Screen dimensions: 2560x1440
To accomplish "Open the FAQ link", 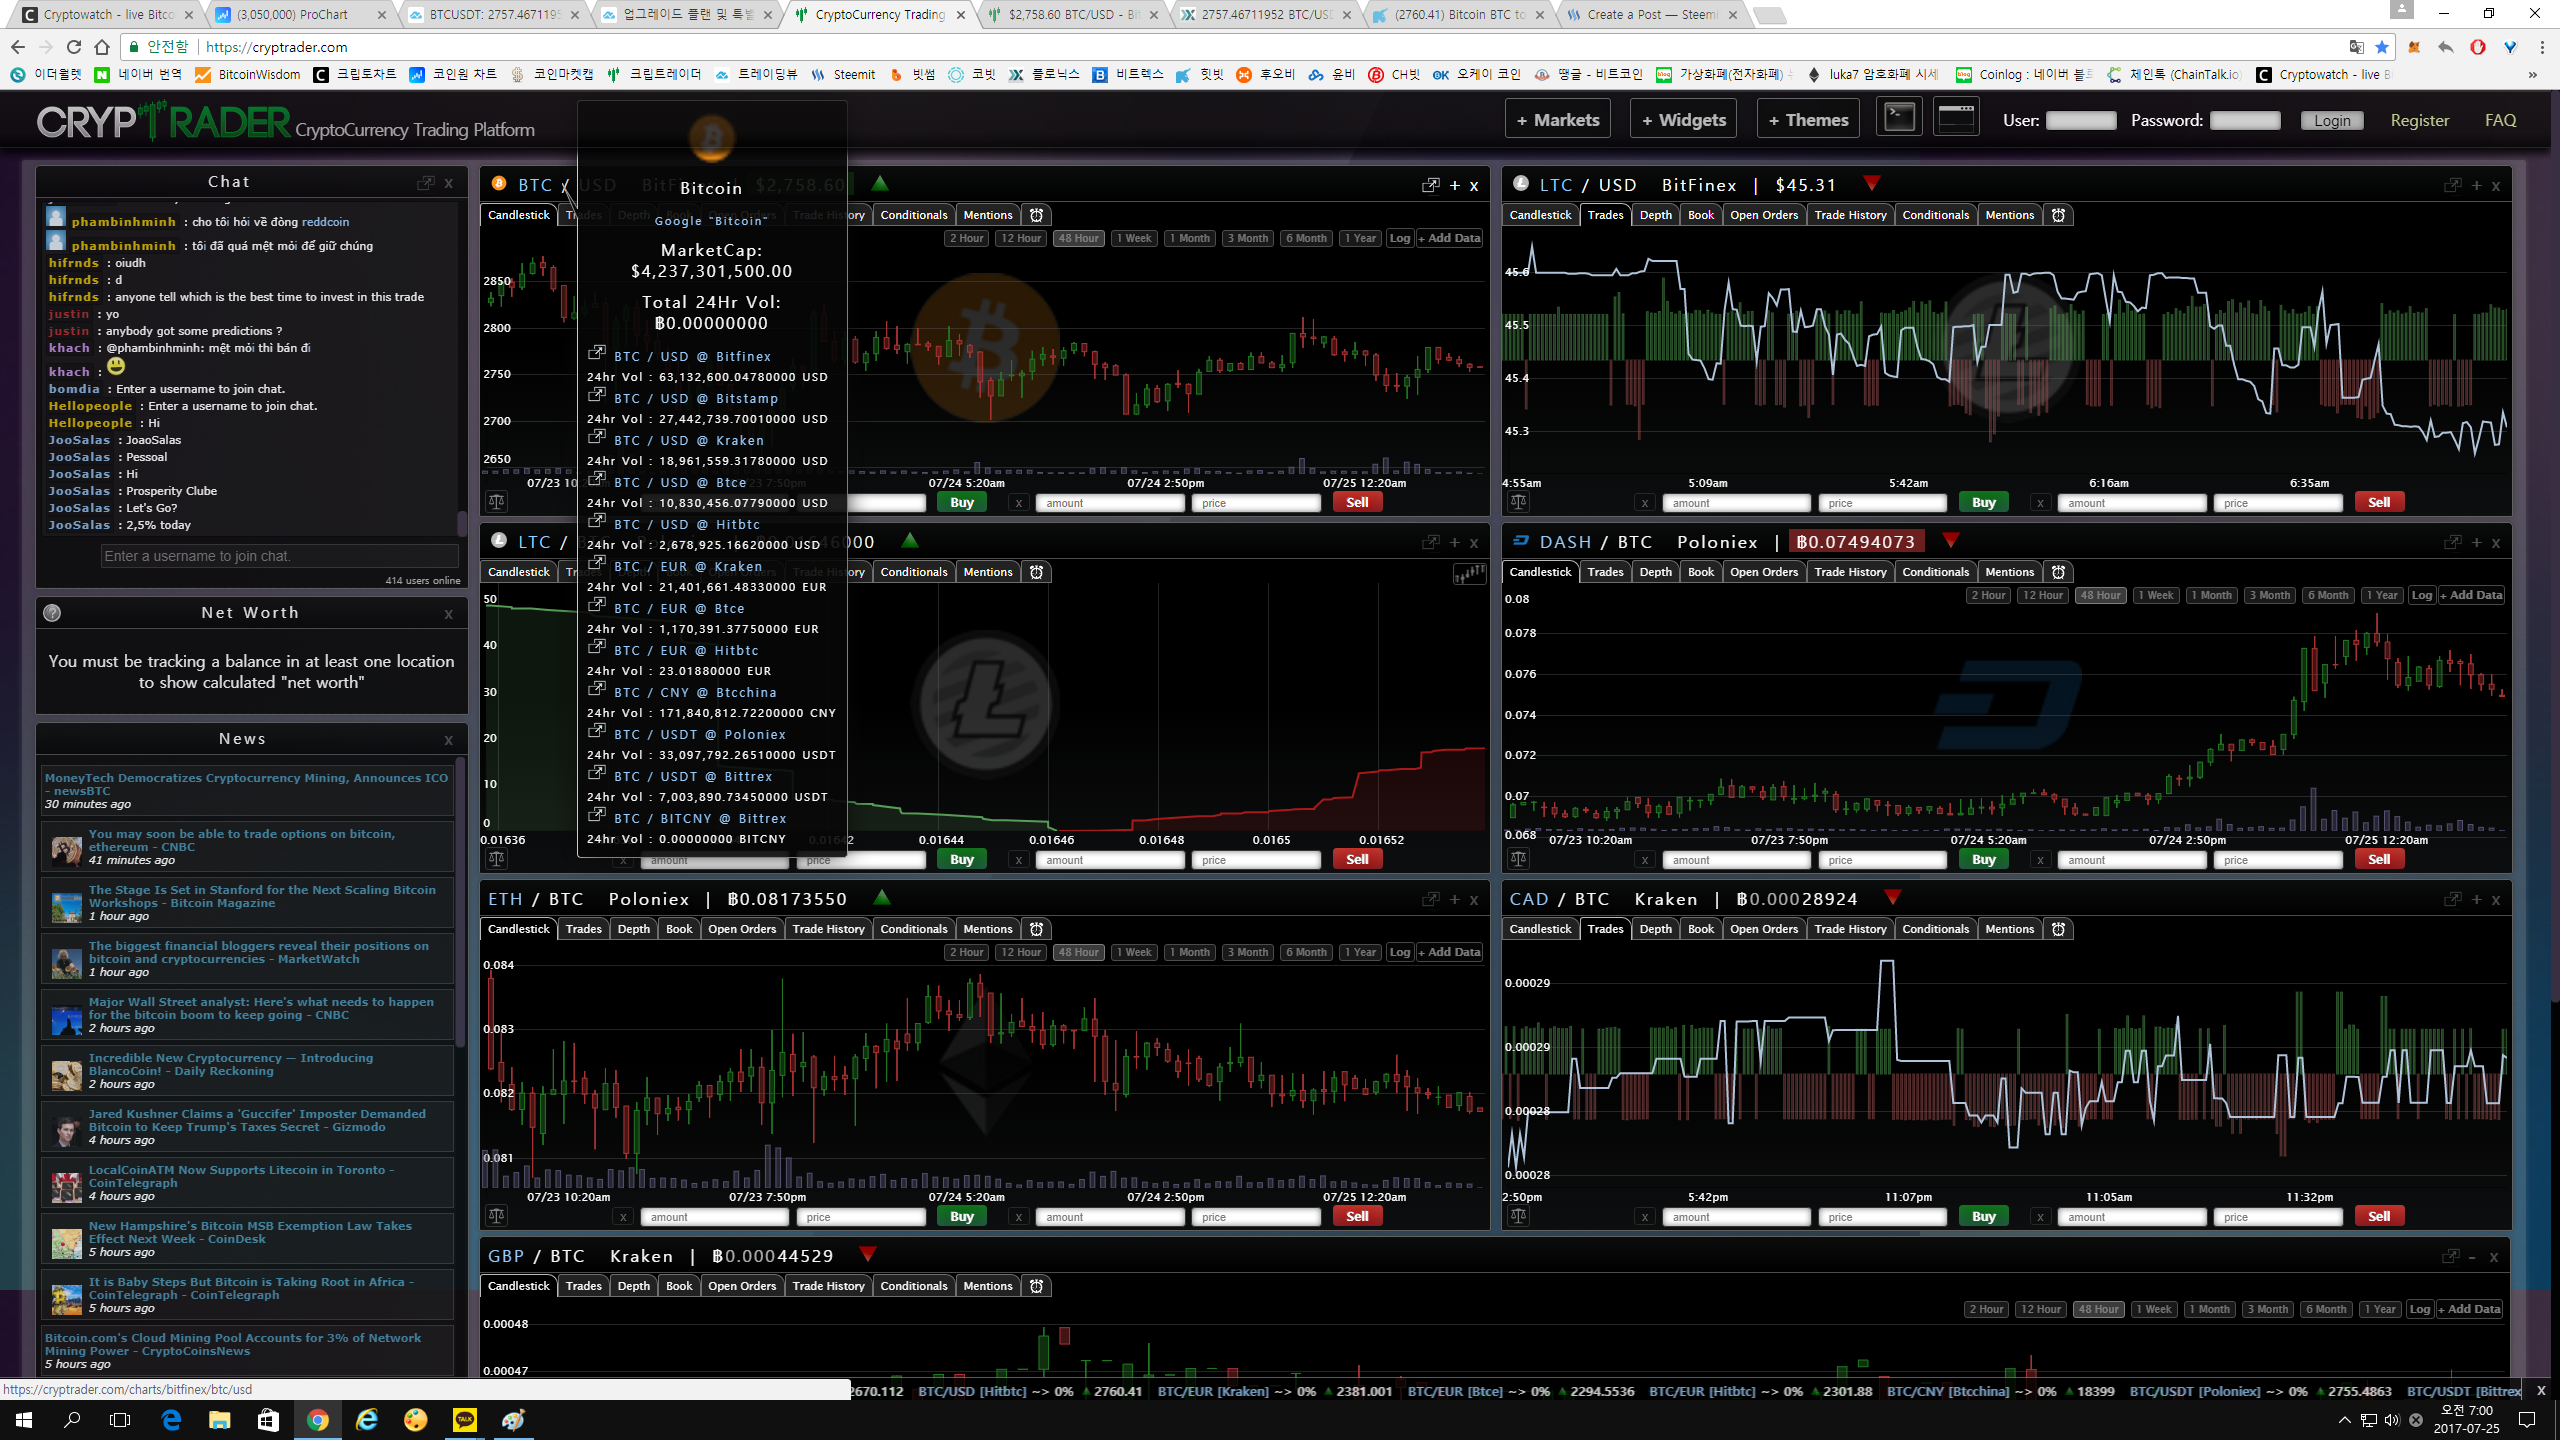I will pyautogui.click(x=2501, y=120).
